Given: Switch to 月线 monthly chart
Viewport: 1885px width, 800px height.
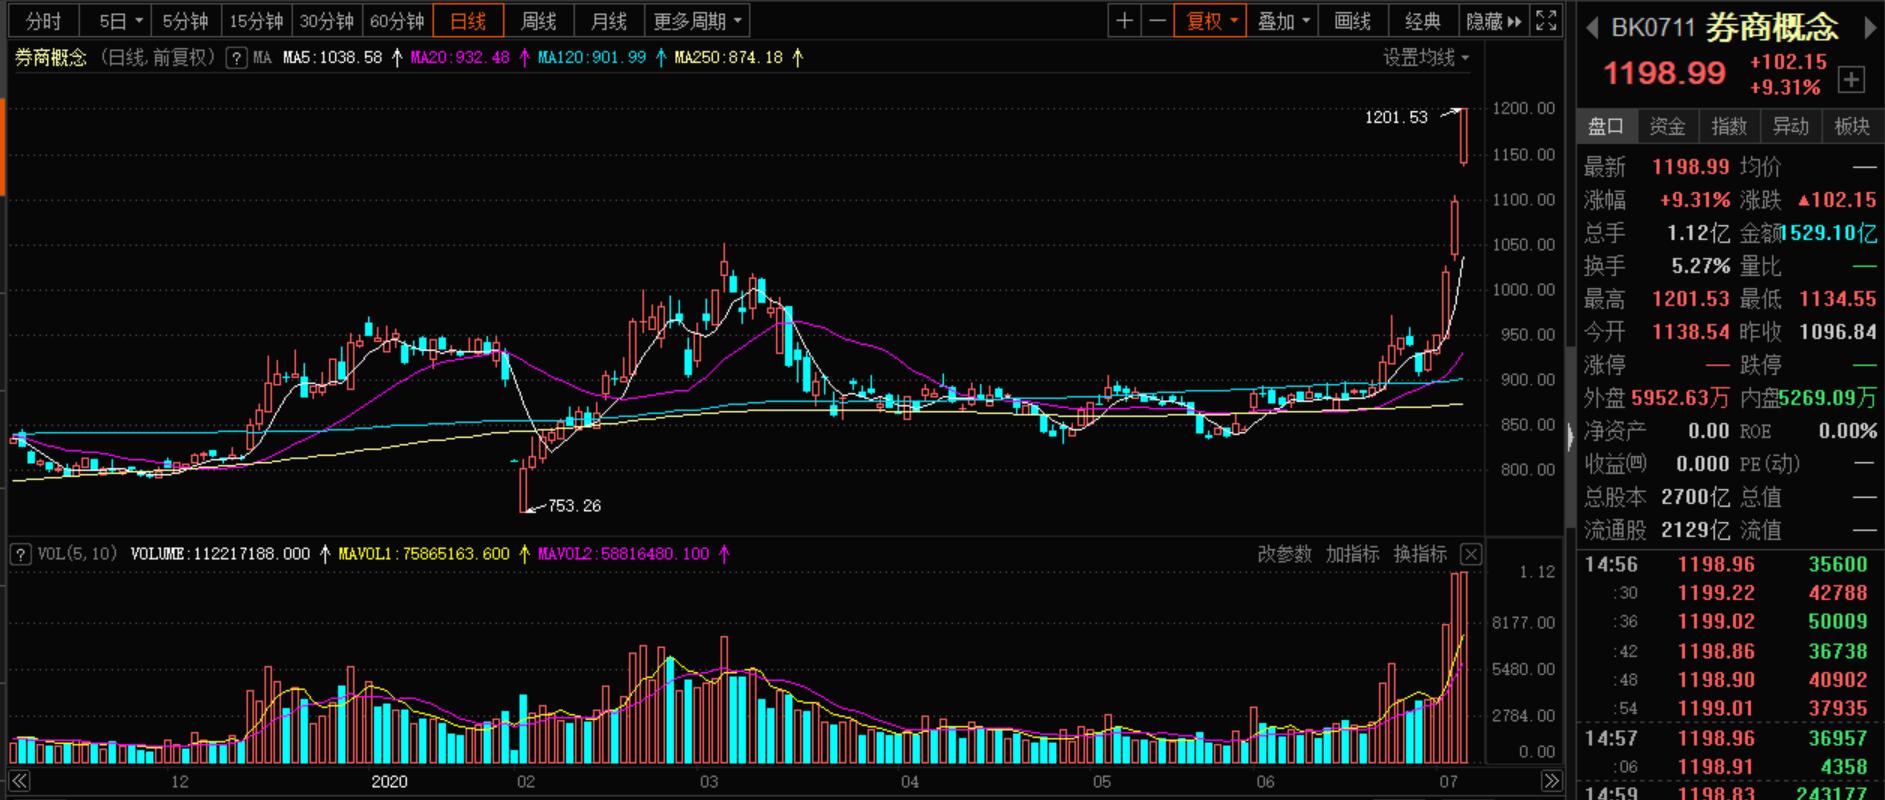Looking at the screenshot, I should tap(608, 21).
